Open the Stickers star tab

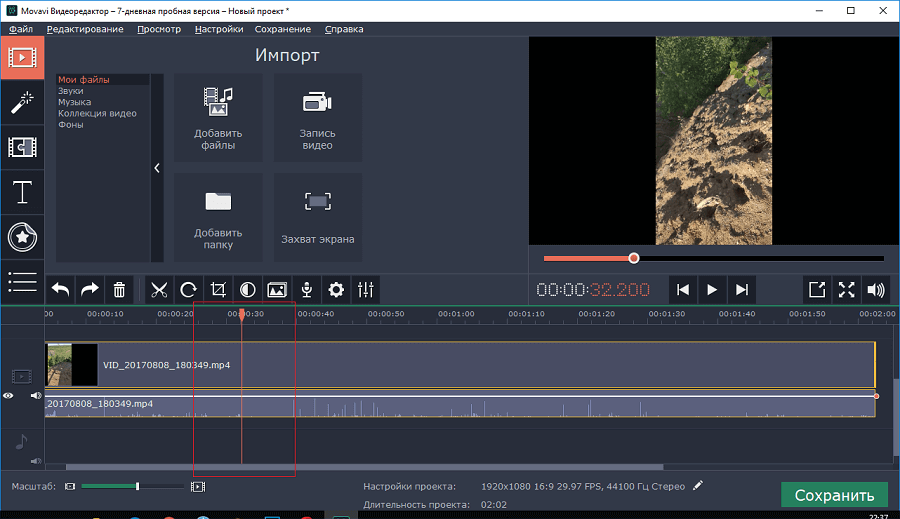pos(22,237)
